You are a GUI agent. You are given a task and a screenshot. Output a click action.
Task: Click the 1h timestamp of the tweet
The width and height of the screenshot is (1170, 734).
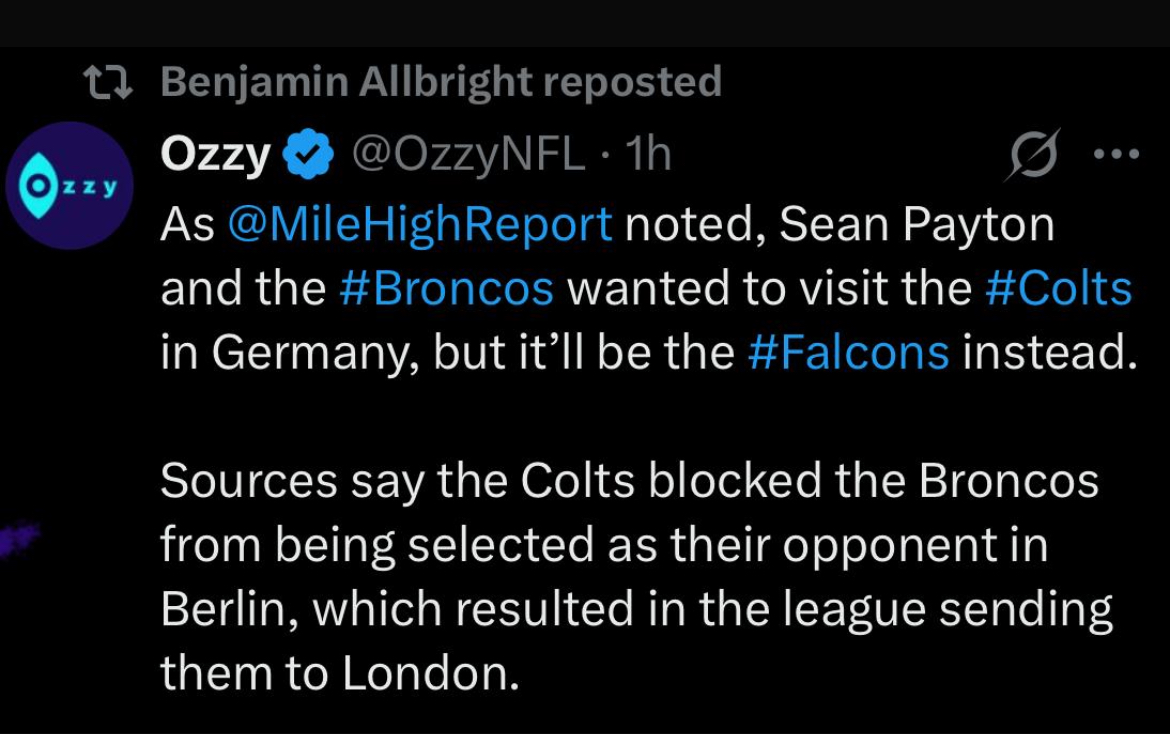tap(646, 156)
